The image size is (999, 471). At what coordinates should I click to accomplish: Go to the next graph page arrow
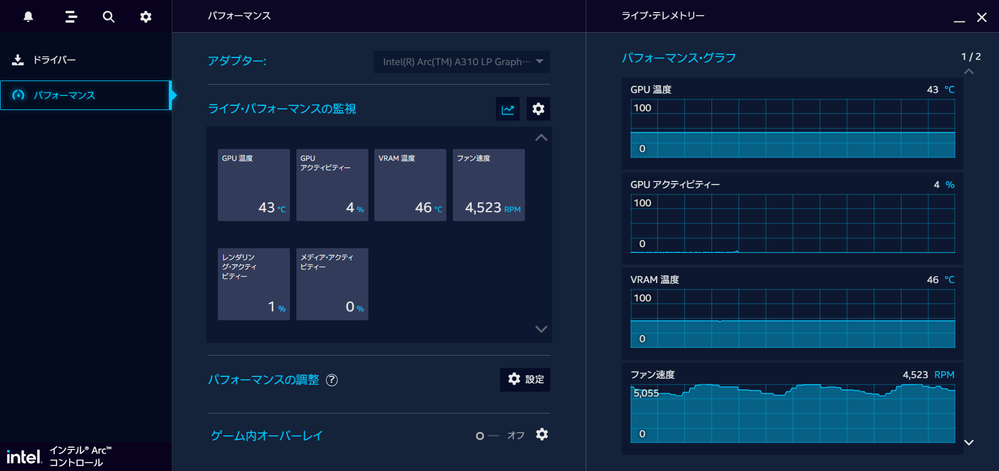[969, 442]
